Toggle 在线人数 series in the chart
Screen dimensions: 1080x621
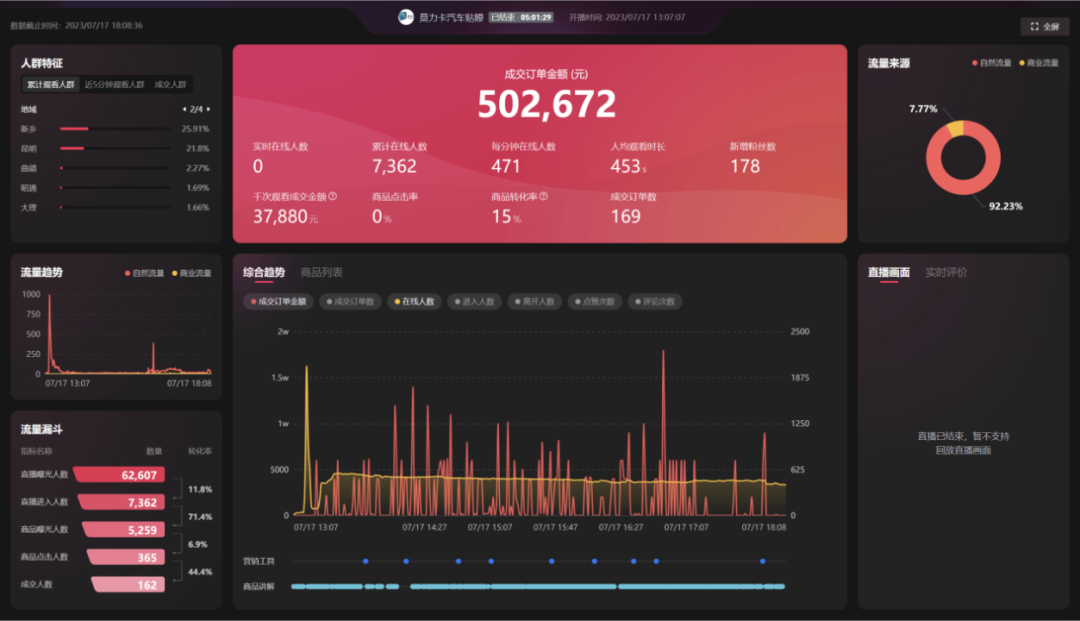(x=415, y=301)
